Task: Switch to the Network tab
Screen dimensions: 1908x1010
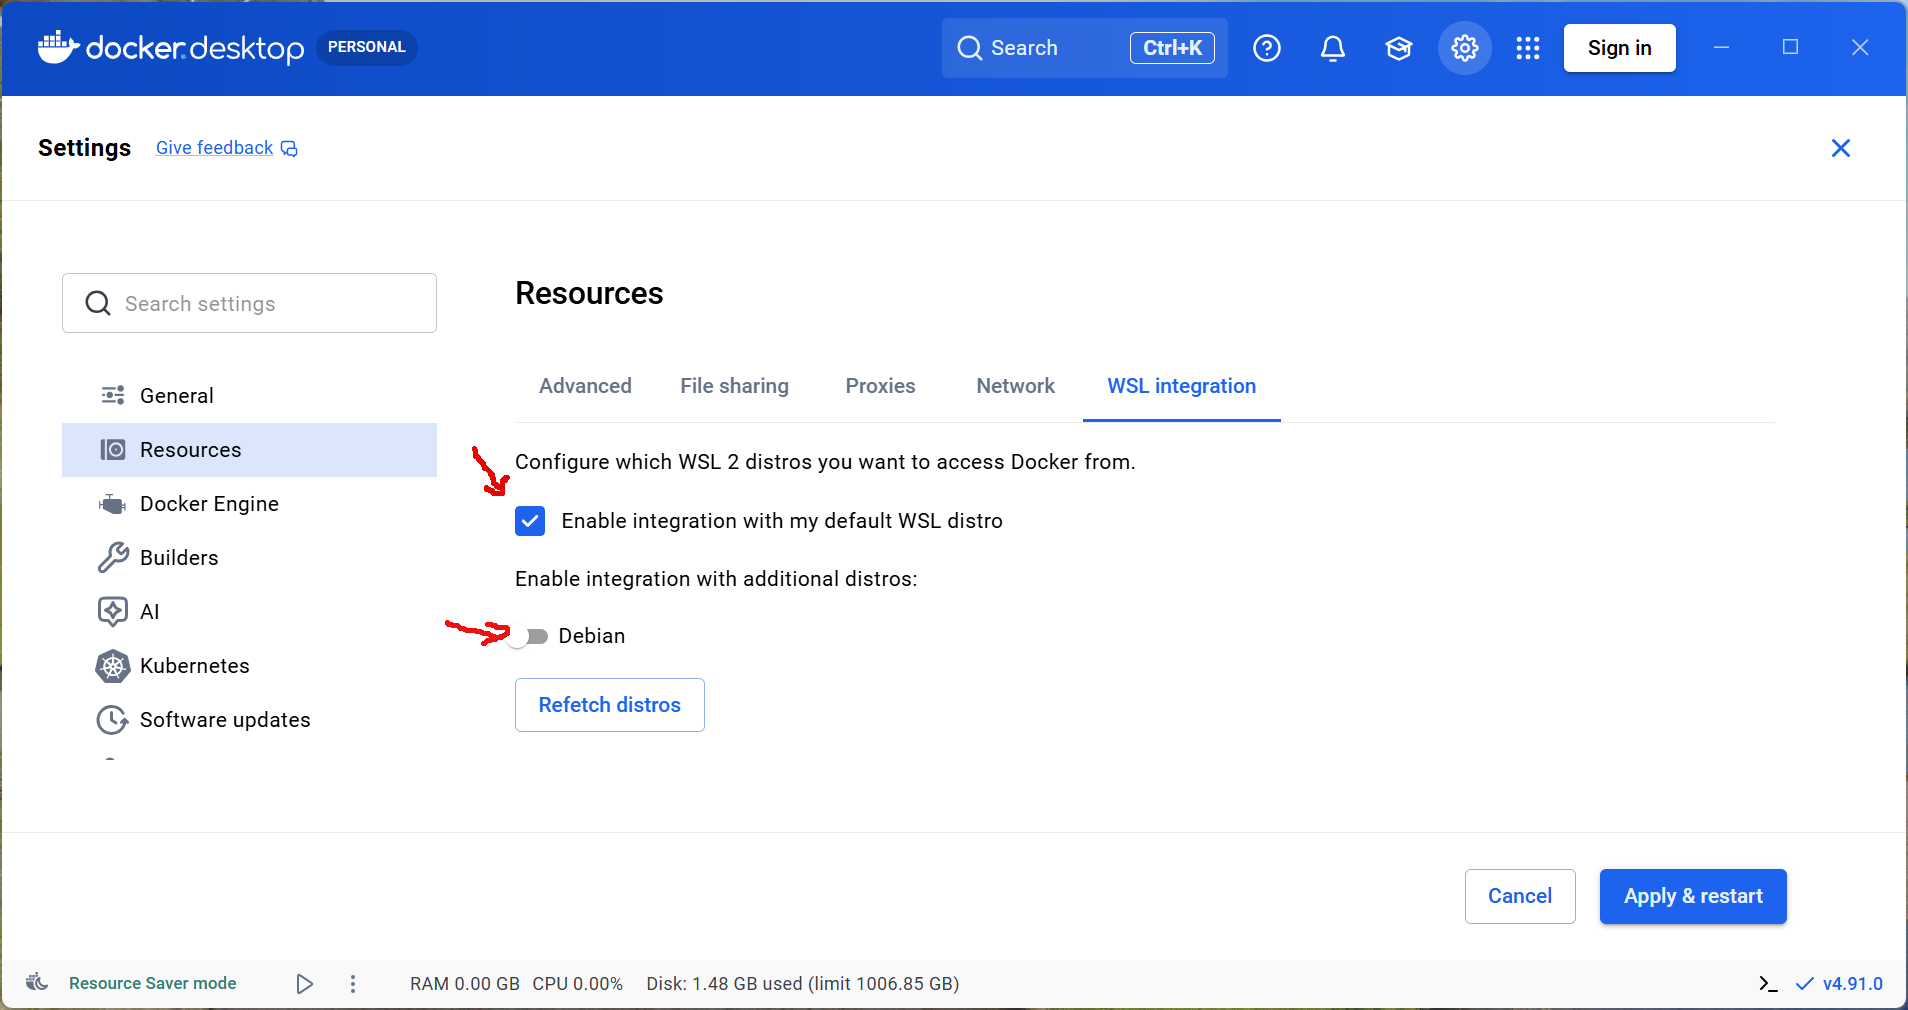Action: pyautogui.click(x=1015, y=386)
